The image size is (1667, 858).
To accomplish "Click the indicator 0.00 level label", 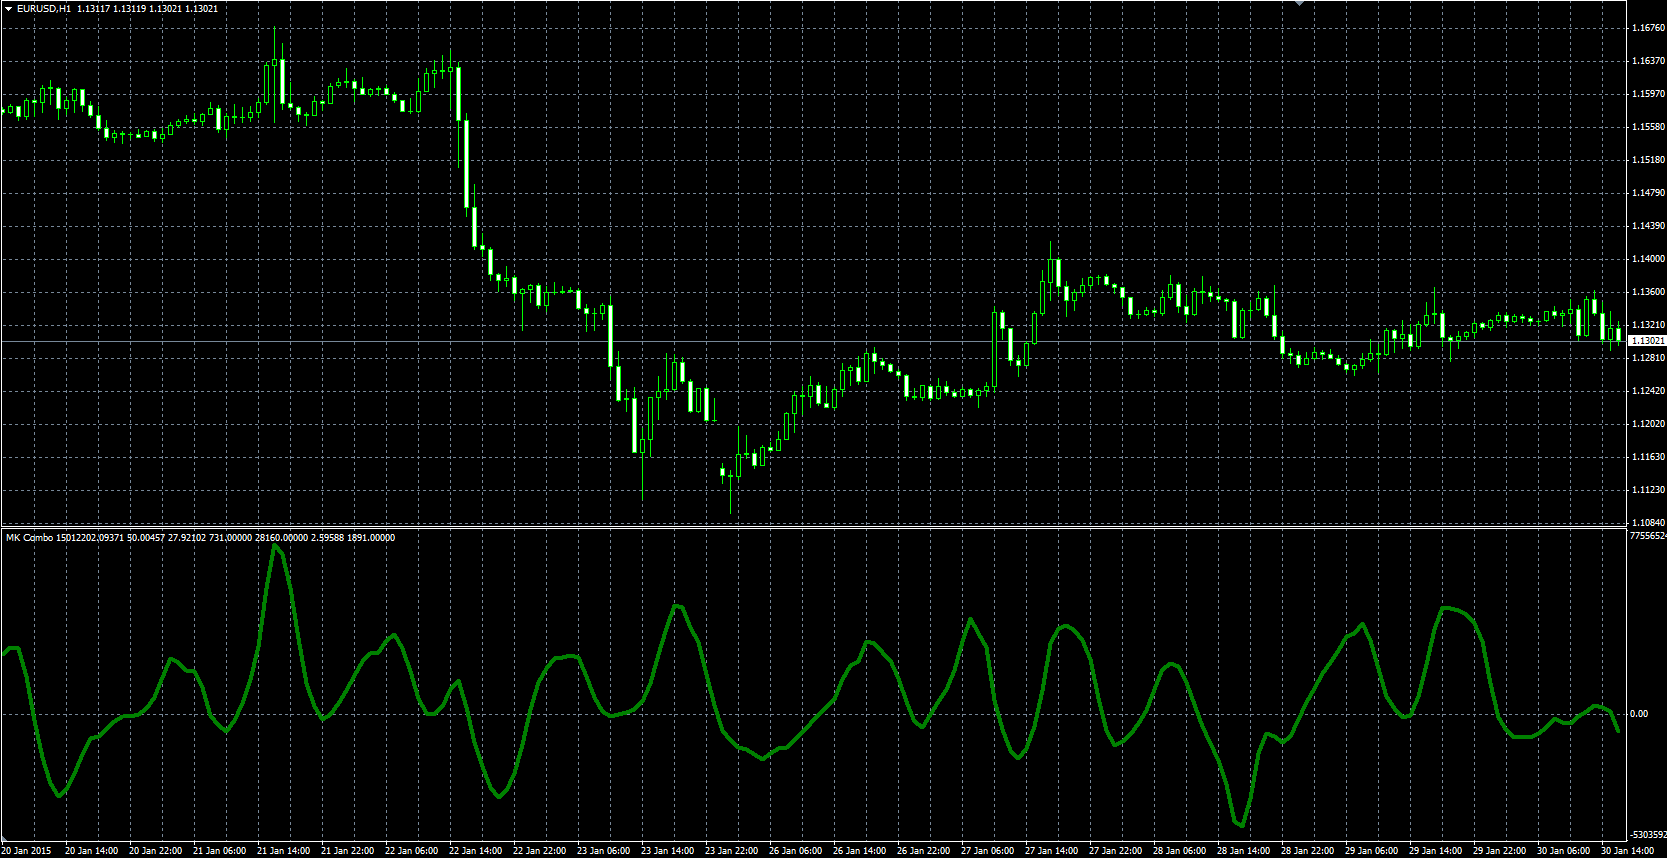I will 1639,714.
